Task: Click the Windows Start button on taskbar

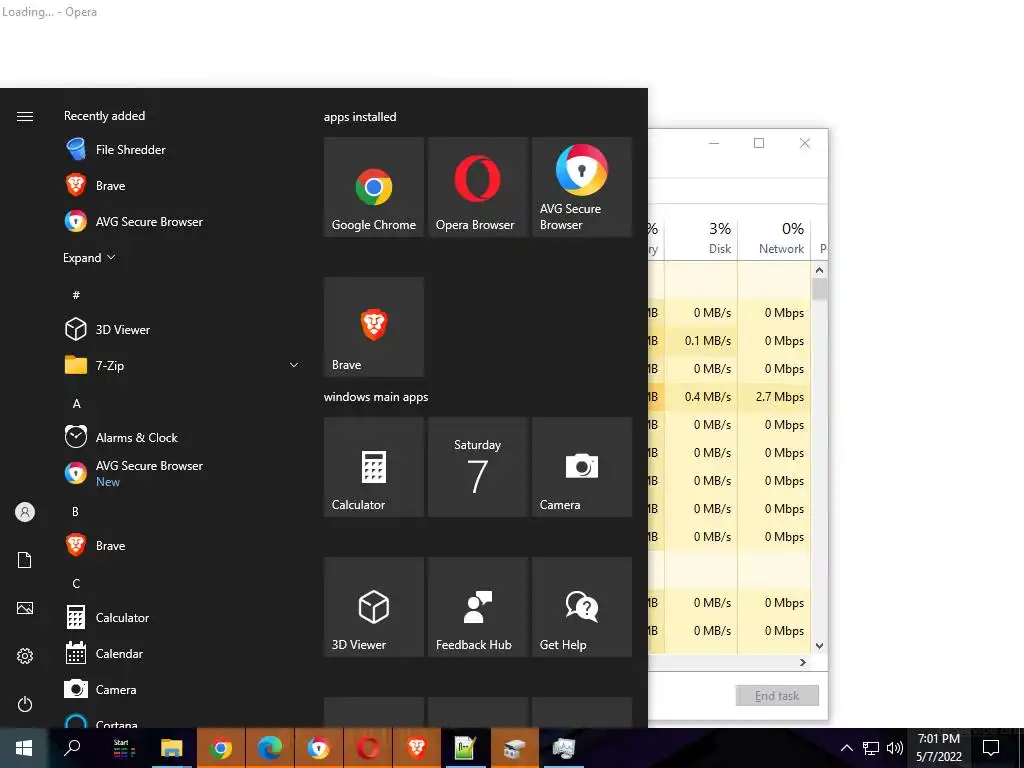Action: (x=24, y=748)
